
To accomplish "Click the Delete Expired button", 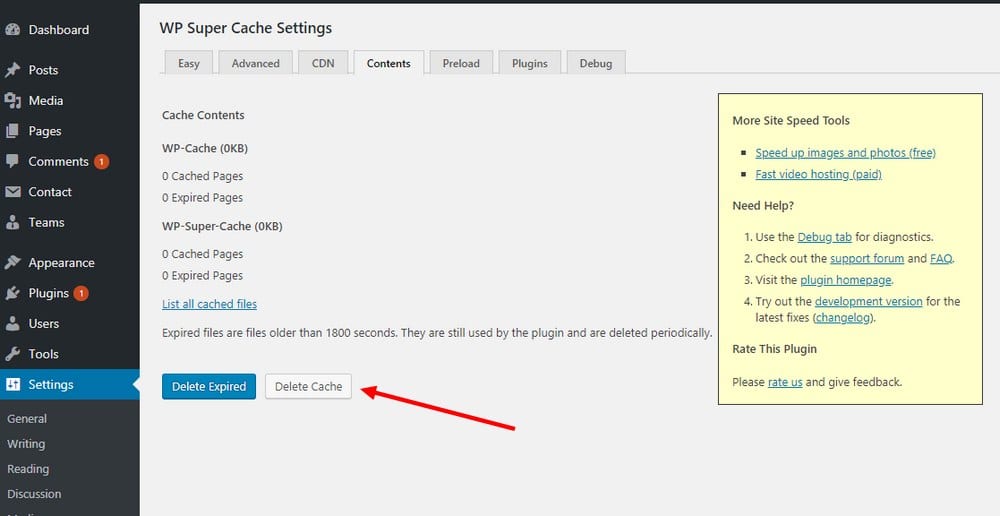I will (209, 387).
